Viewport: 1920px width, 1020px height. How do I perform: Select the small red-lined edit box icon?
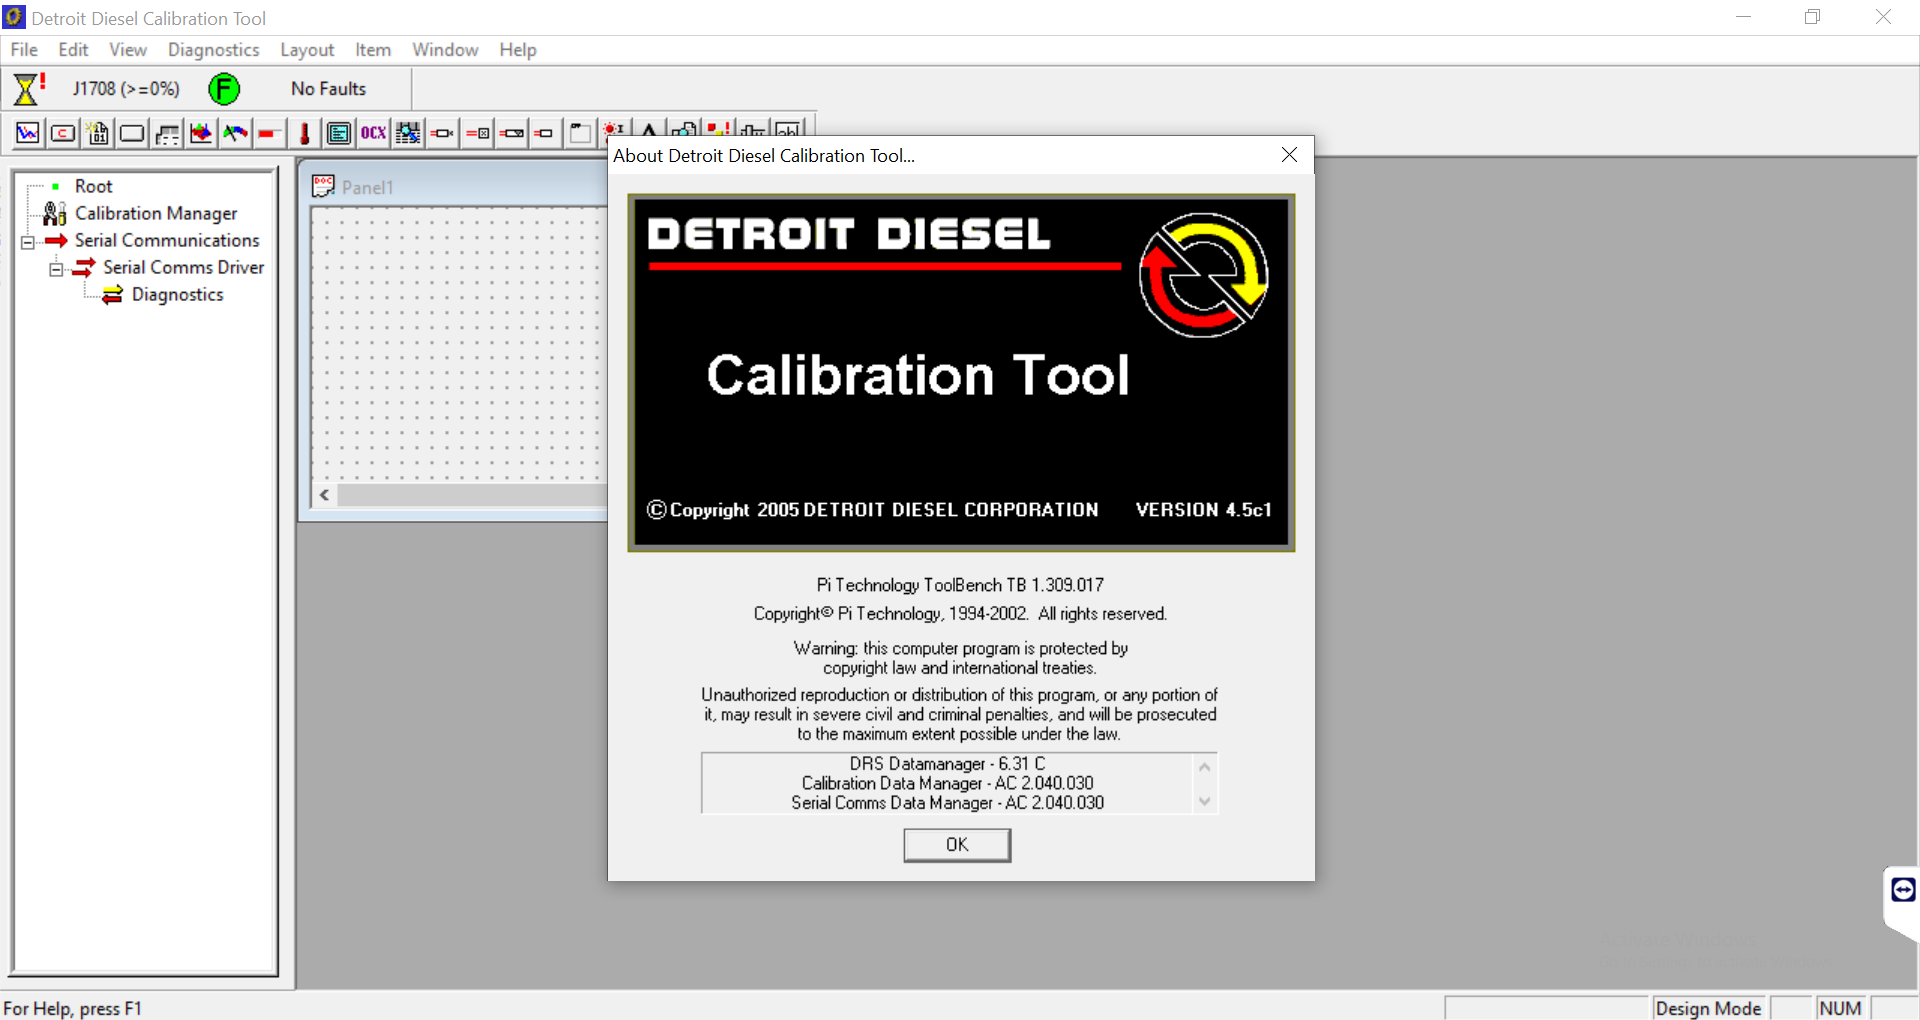(x=544, y=132)
